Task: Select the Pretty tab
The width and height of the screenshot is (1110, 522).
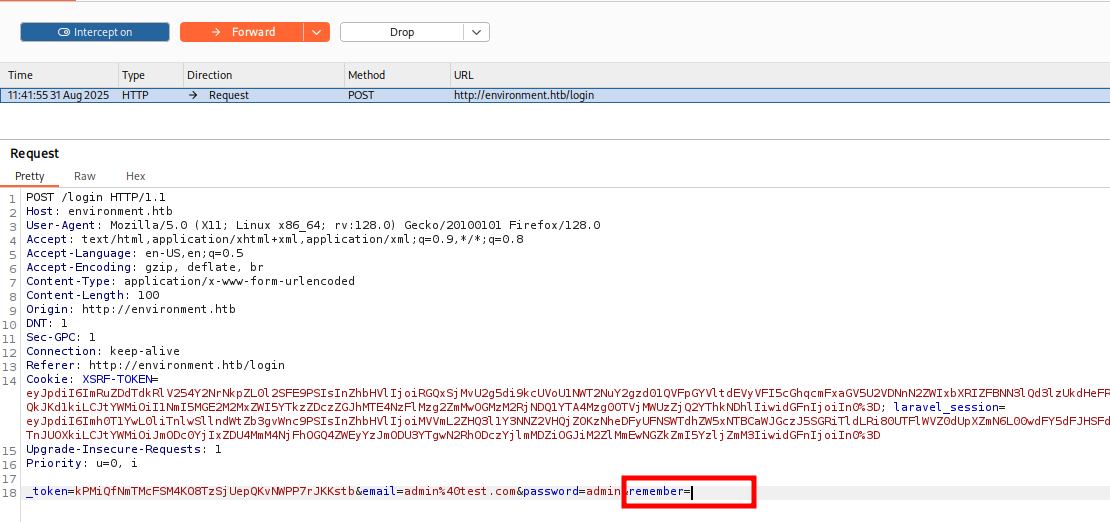Action: pyautogui.click(x=30, y=176)
